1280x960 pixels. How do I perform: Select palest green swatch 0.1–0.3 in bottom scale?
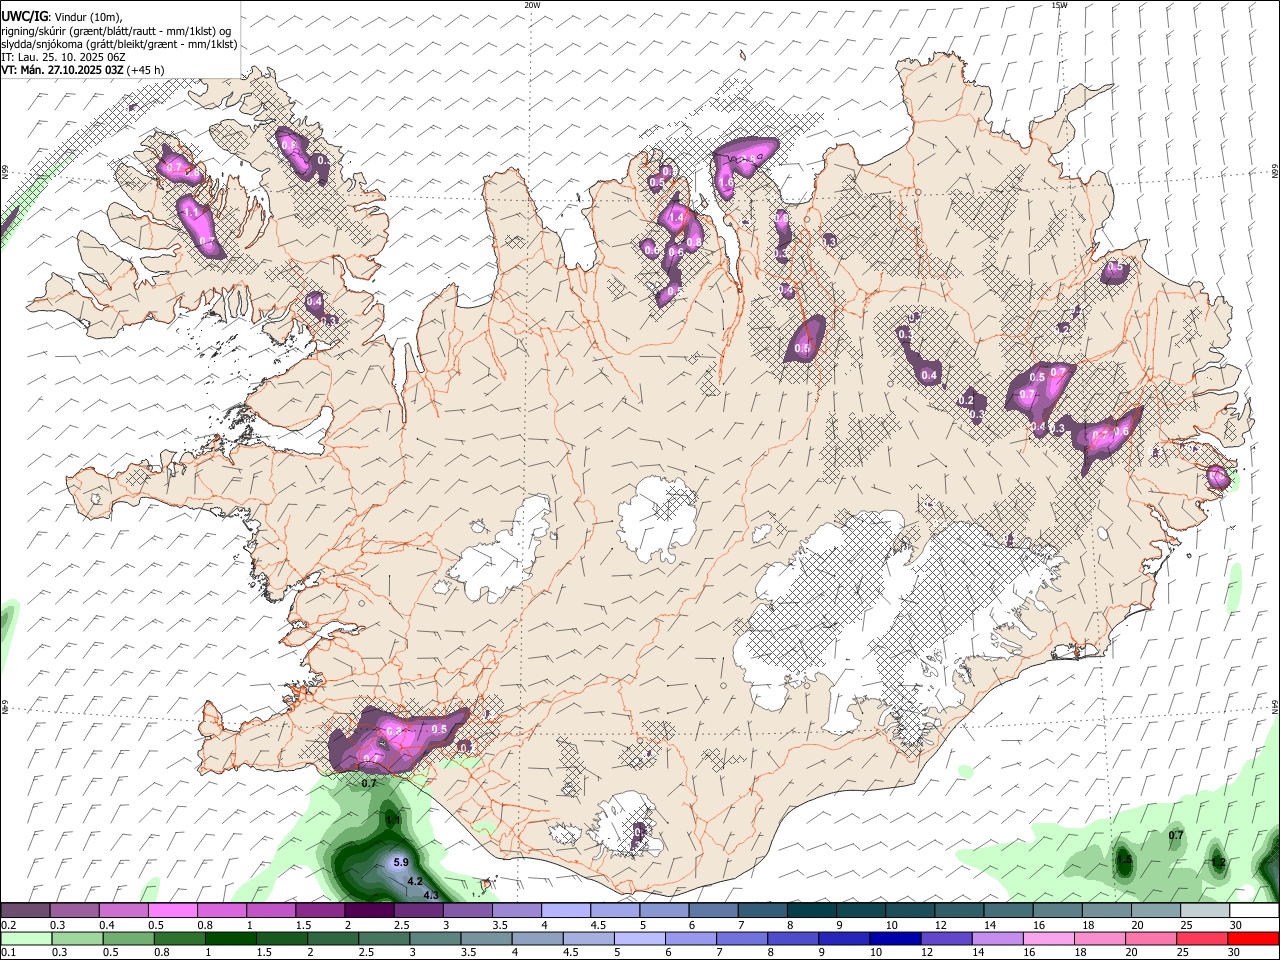(x=27, y=939)
